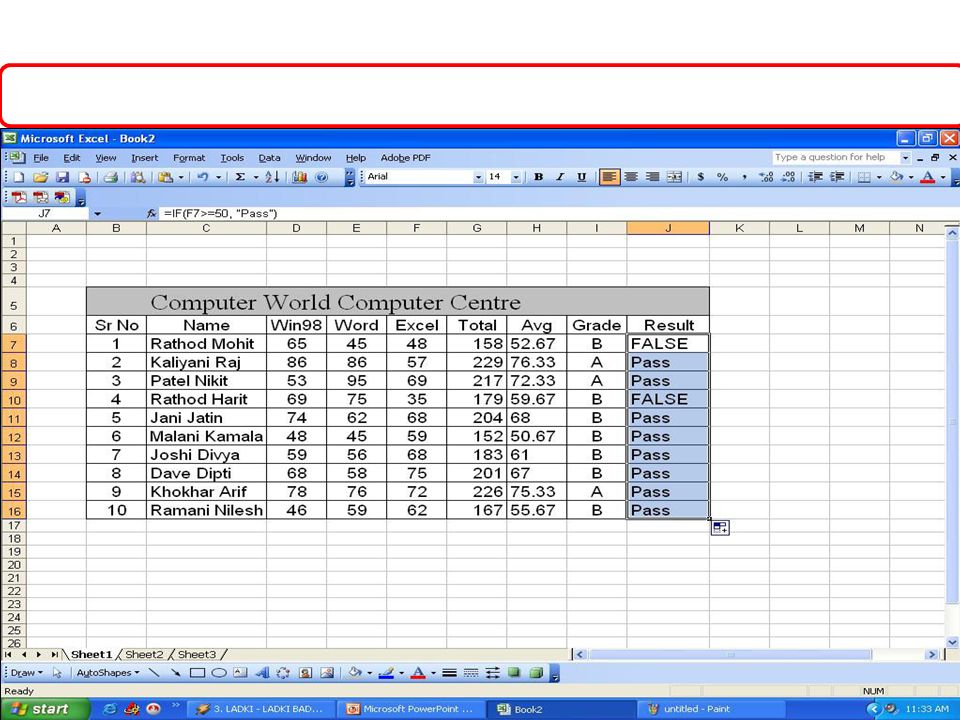Toggle 3-D Style on Drawing toolbar
The height and width of the screenshot is (720, 960).
point(536,673)
